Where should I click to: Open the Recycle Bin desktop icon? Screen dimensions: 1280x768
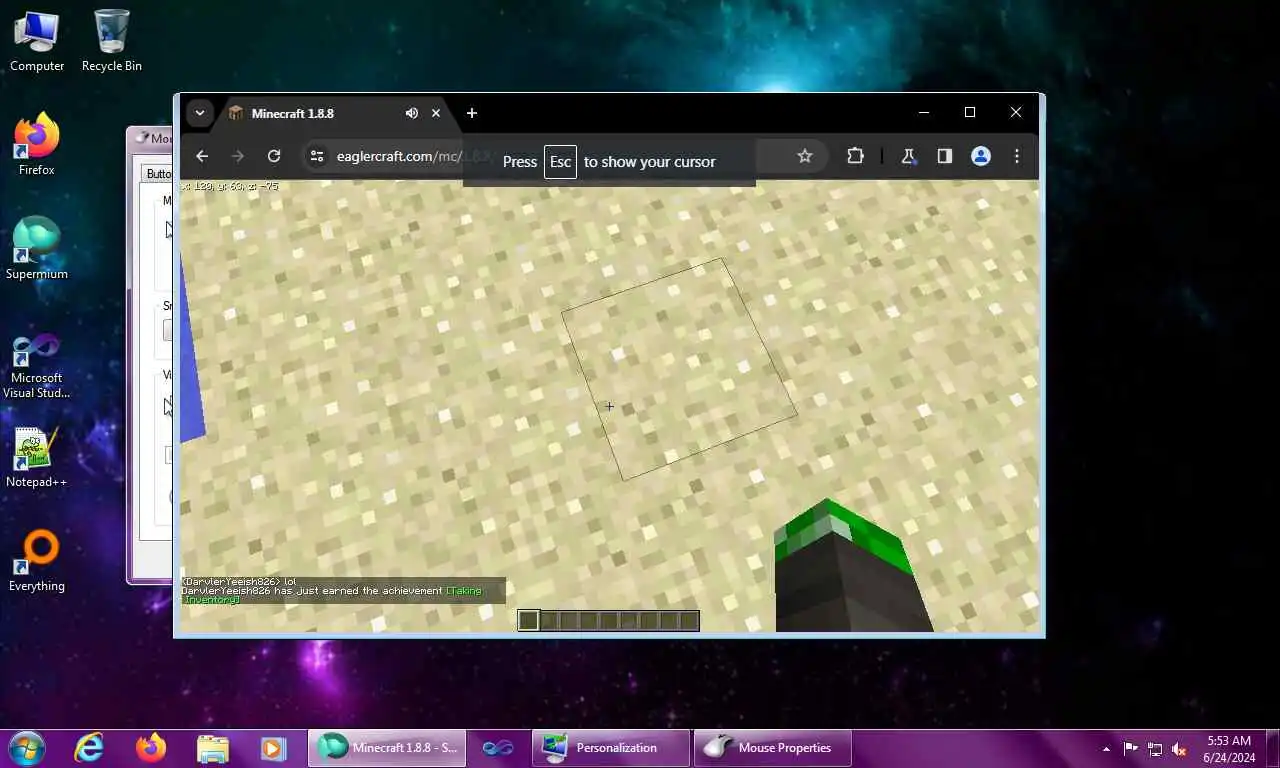(111, 40)
